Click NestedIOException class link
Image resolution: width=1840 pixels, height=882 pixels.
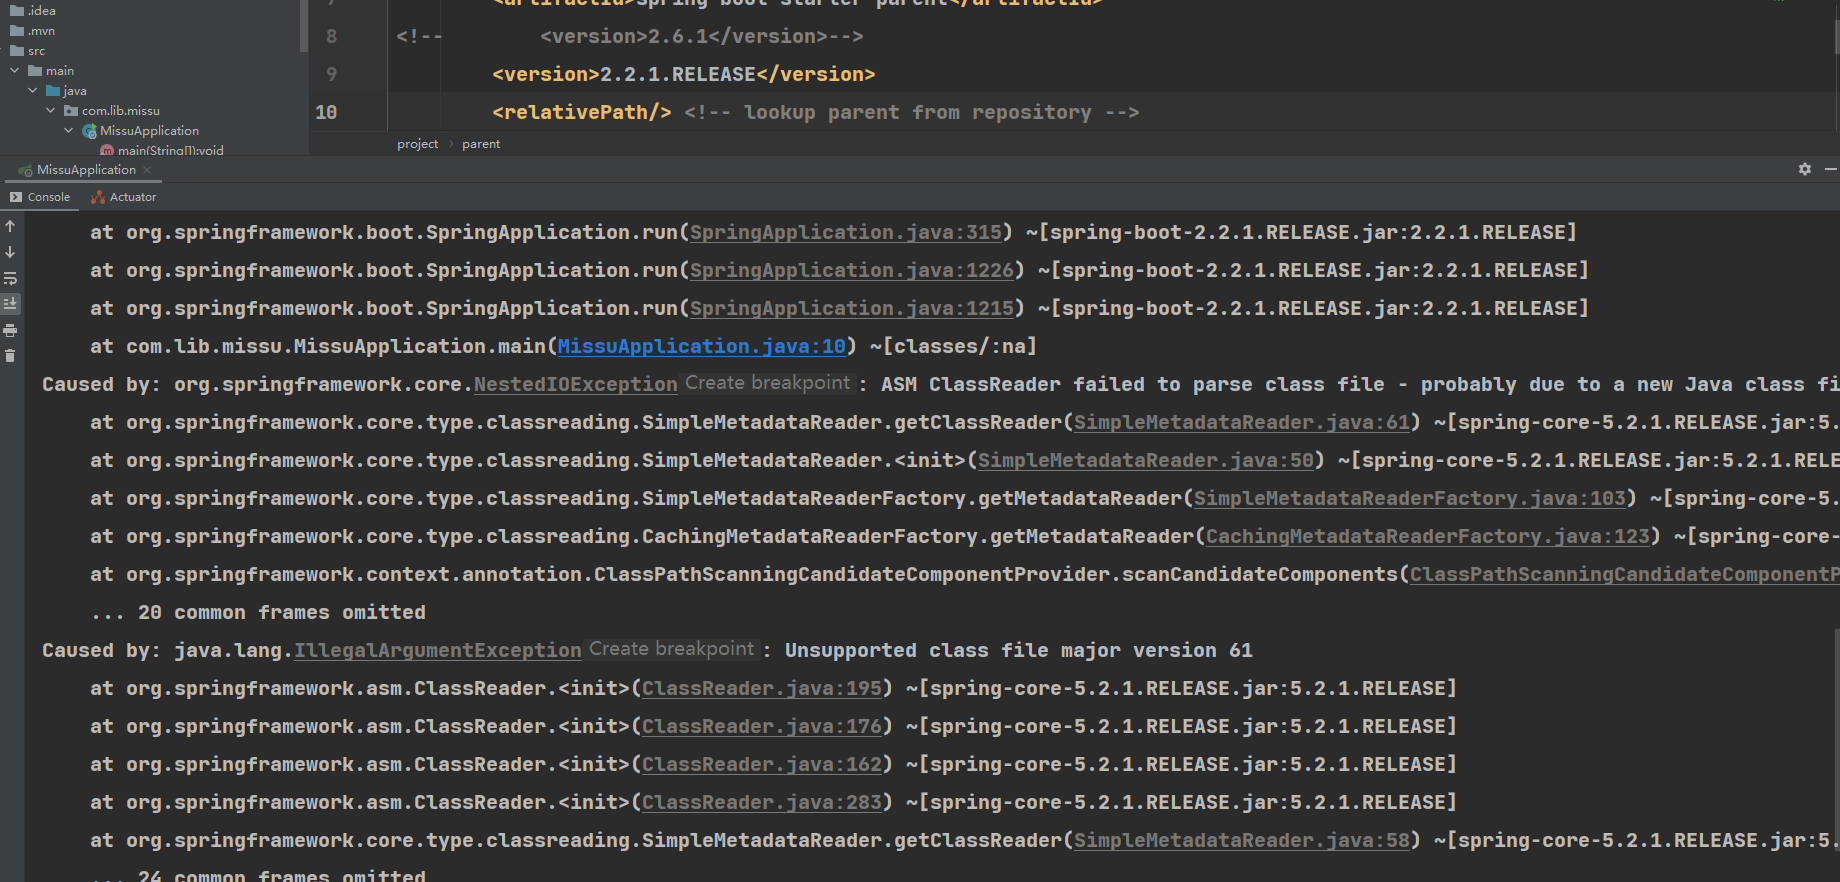coord(576,384)
